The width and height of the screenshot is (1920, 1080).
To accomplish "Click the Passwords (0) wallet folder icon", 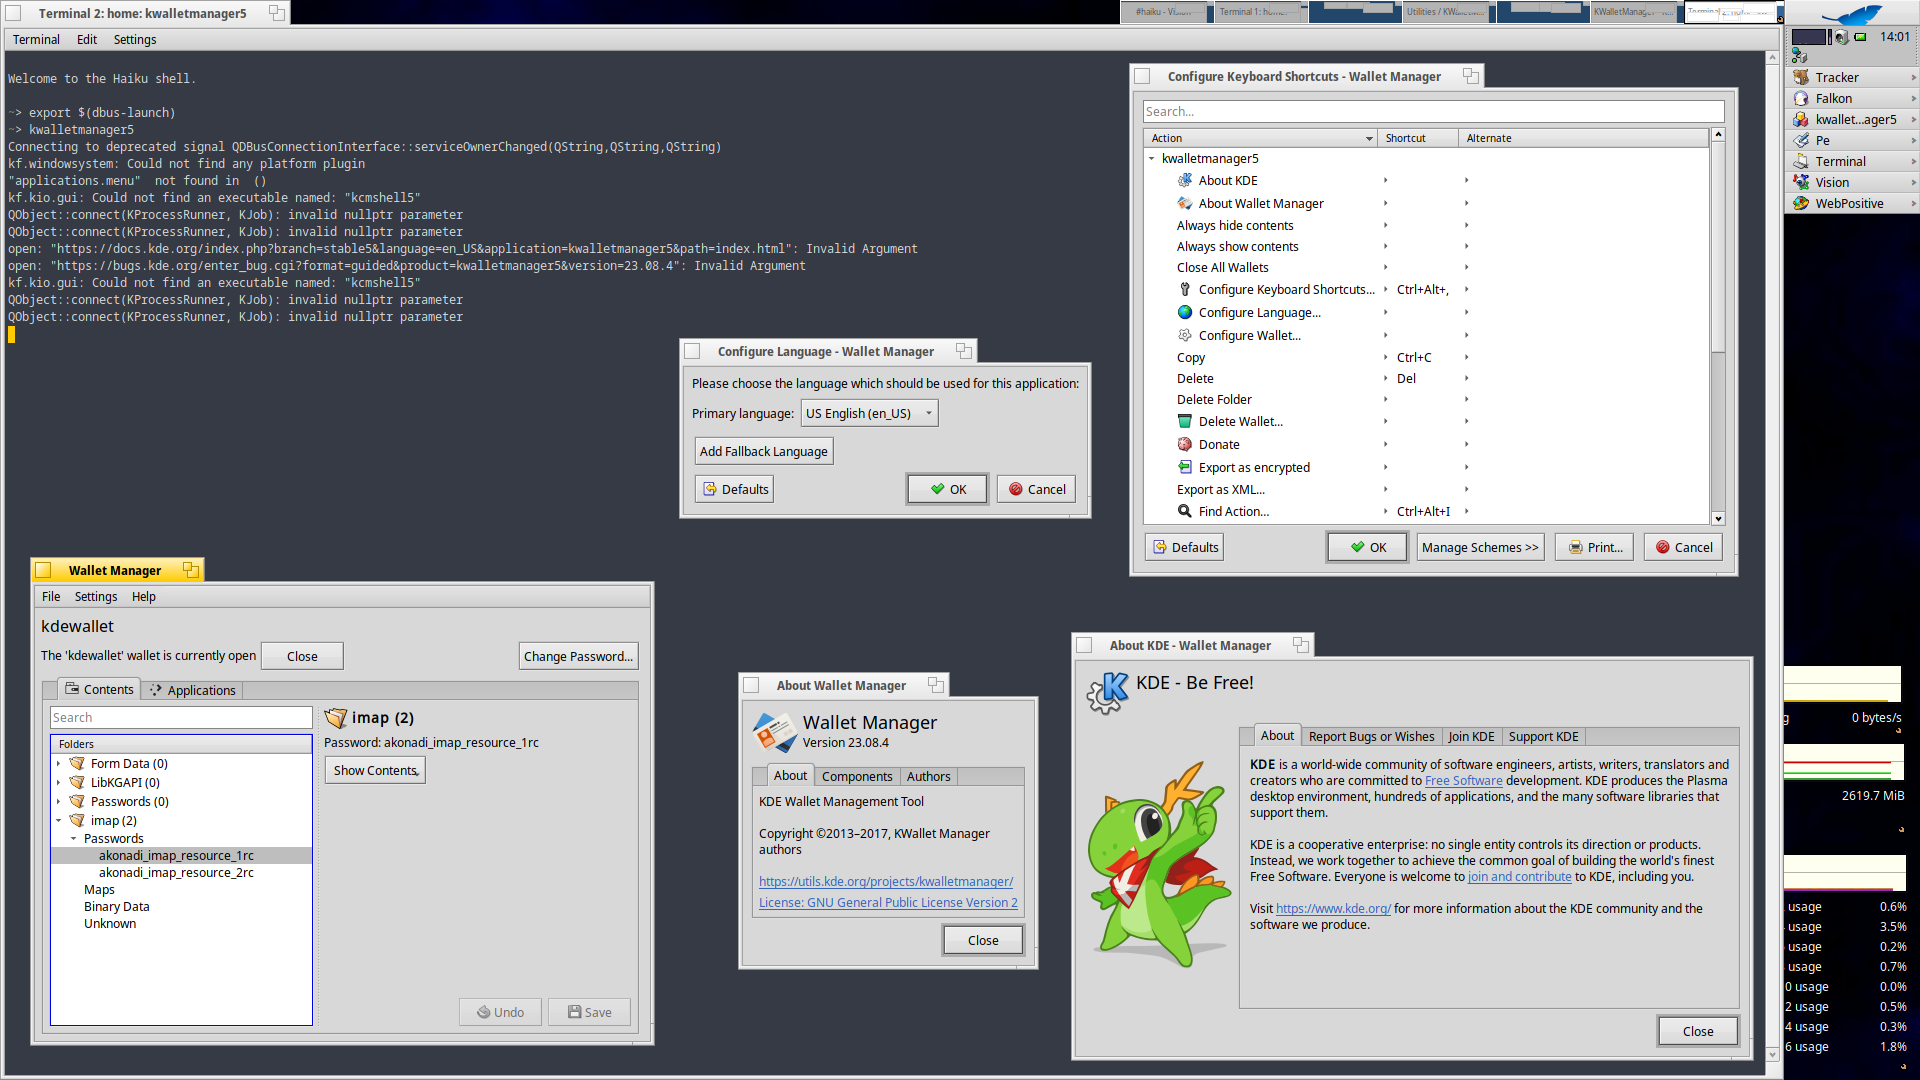I will pos(77,801).
